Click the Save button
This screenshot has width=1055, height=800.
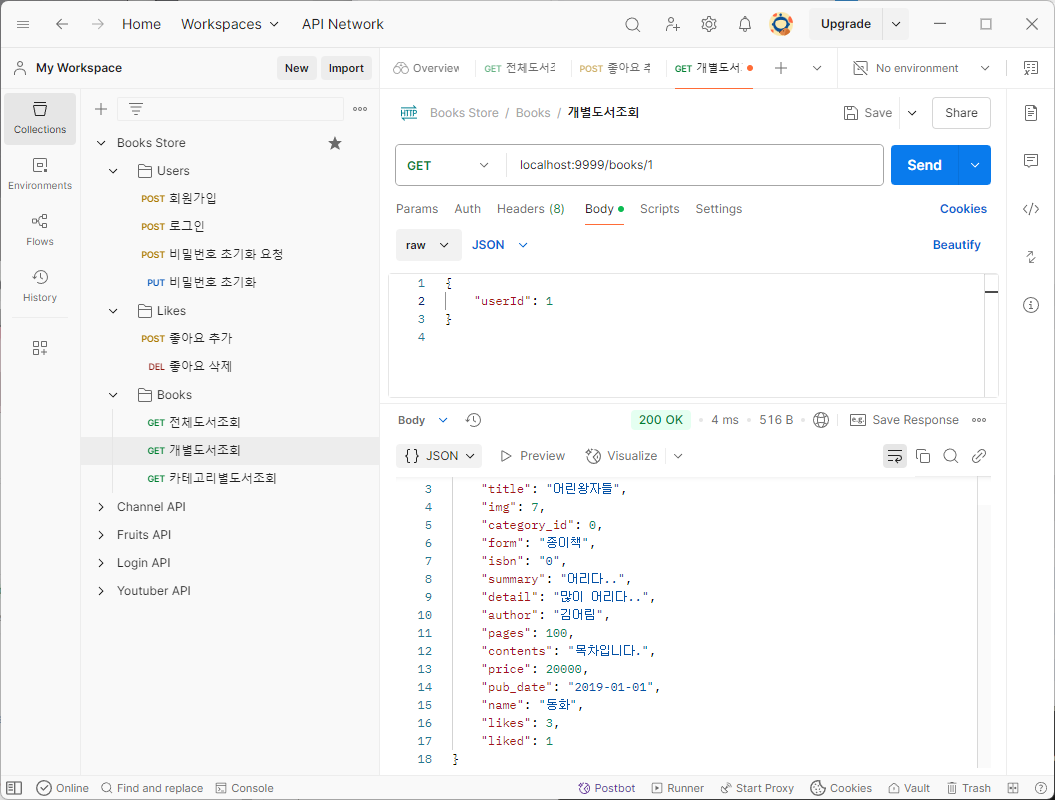coord(867,113)
